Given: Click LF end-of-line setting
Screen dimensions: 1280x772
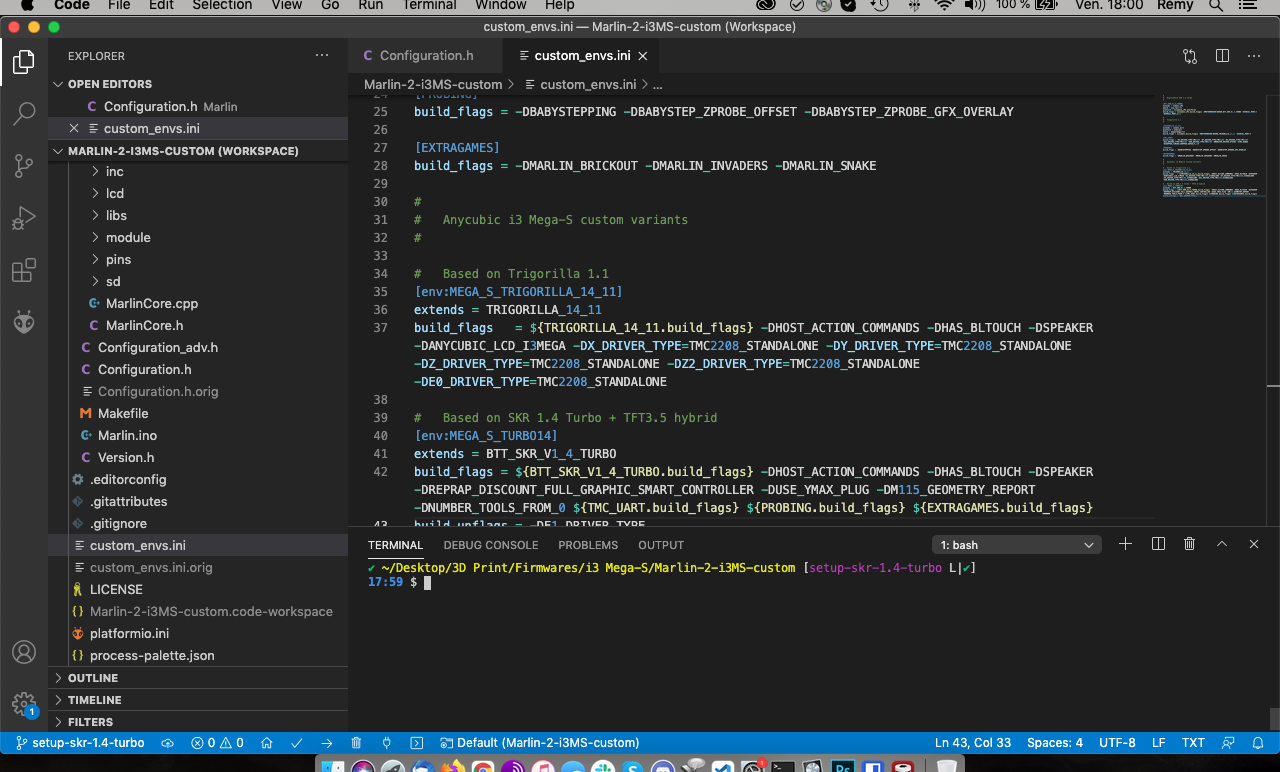Looking at the screenshot, I should tap(1159, 743).
